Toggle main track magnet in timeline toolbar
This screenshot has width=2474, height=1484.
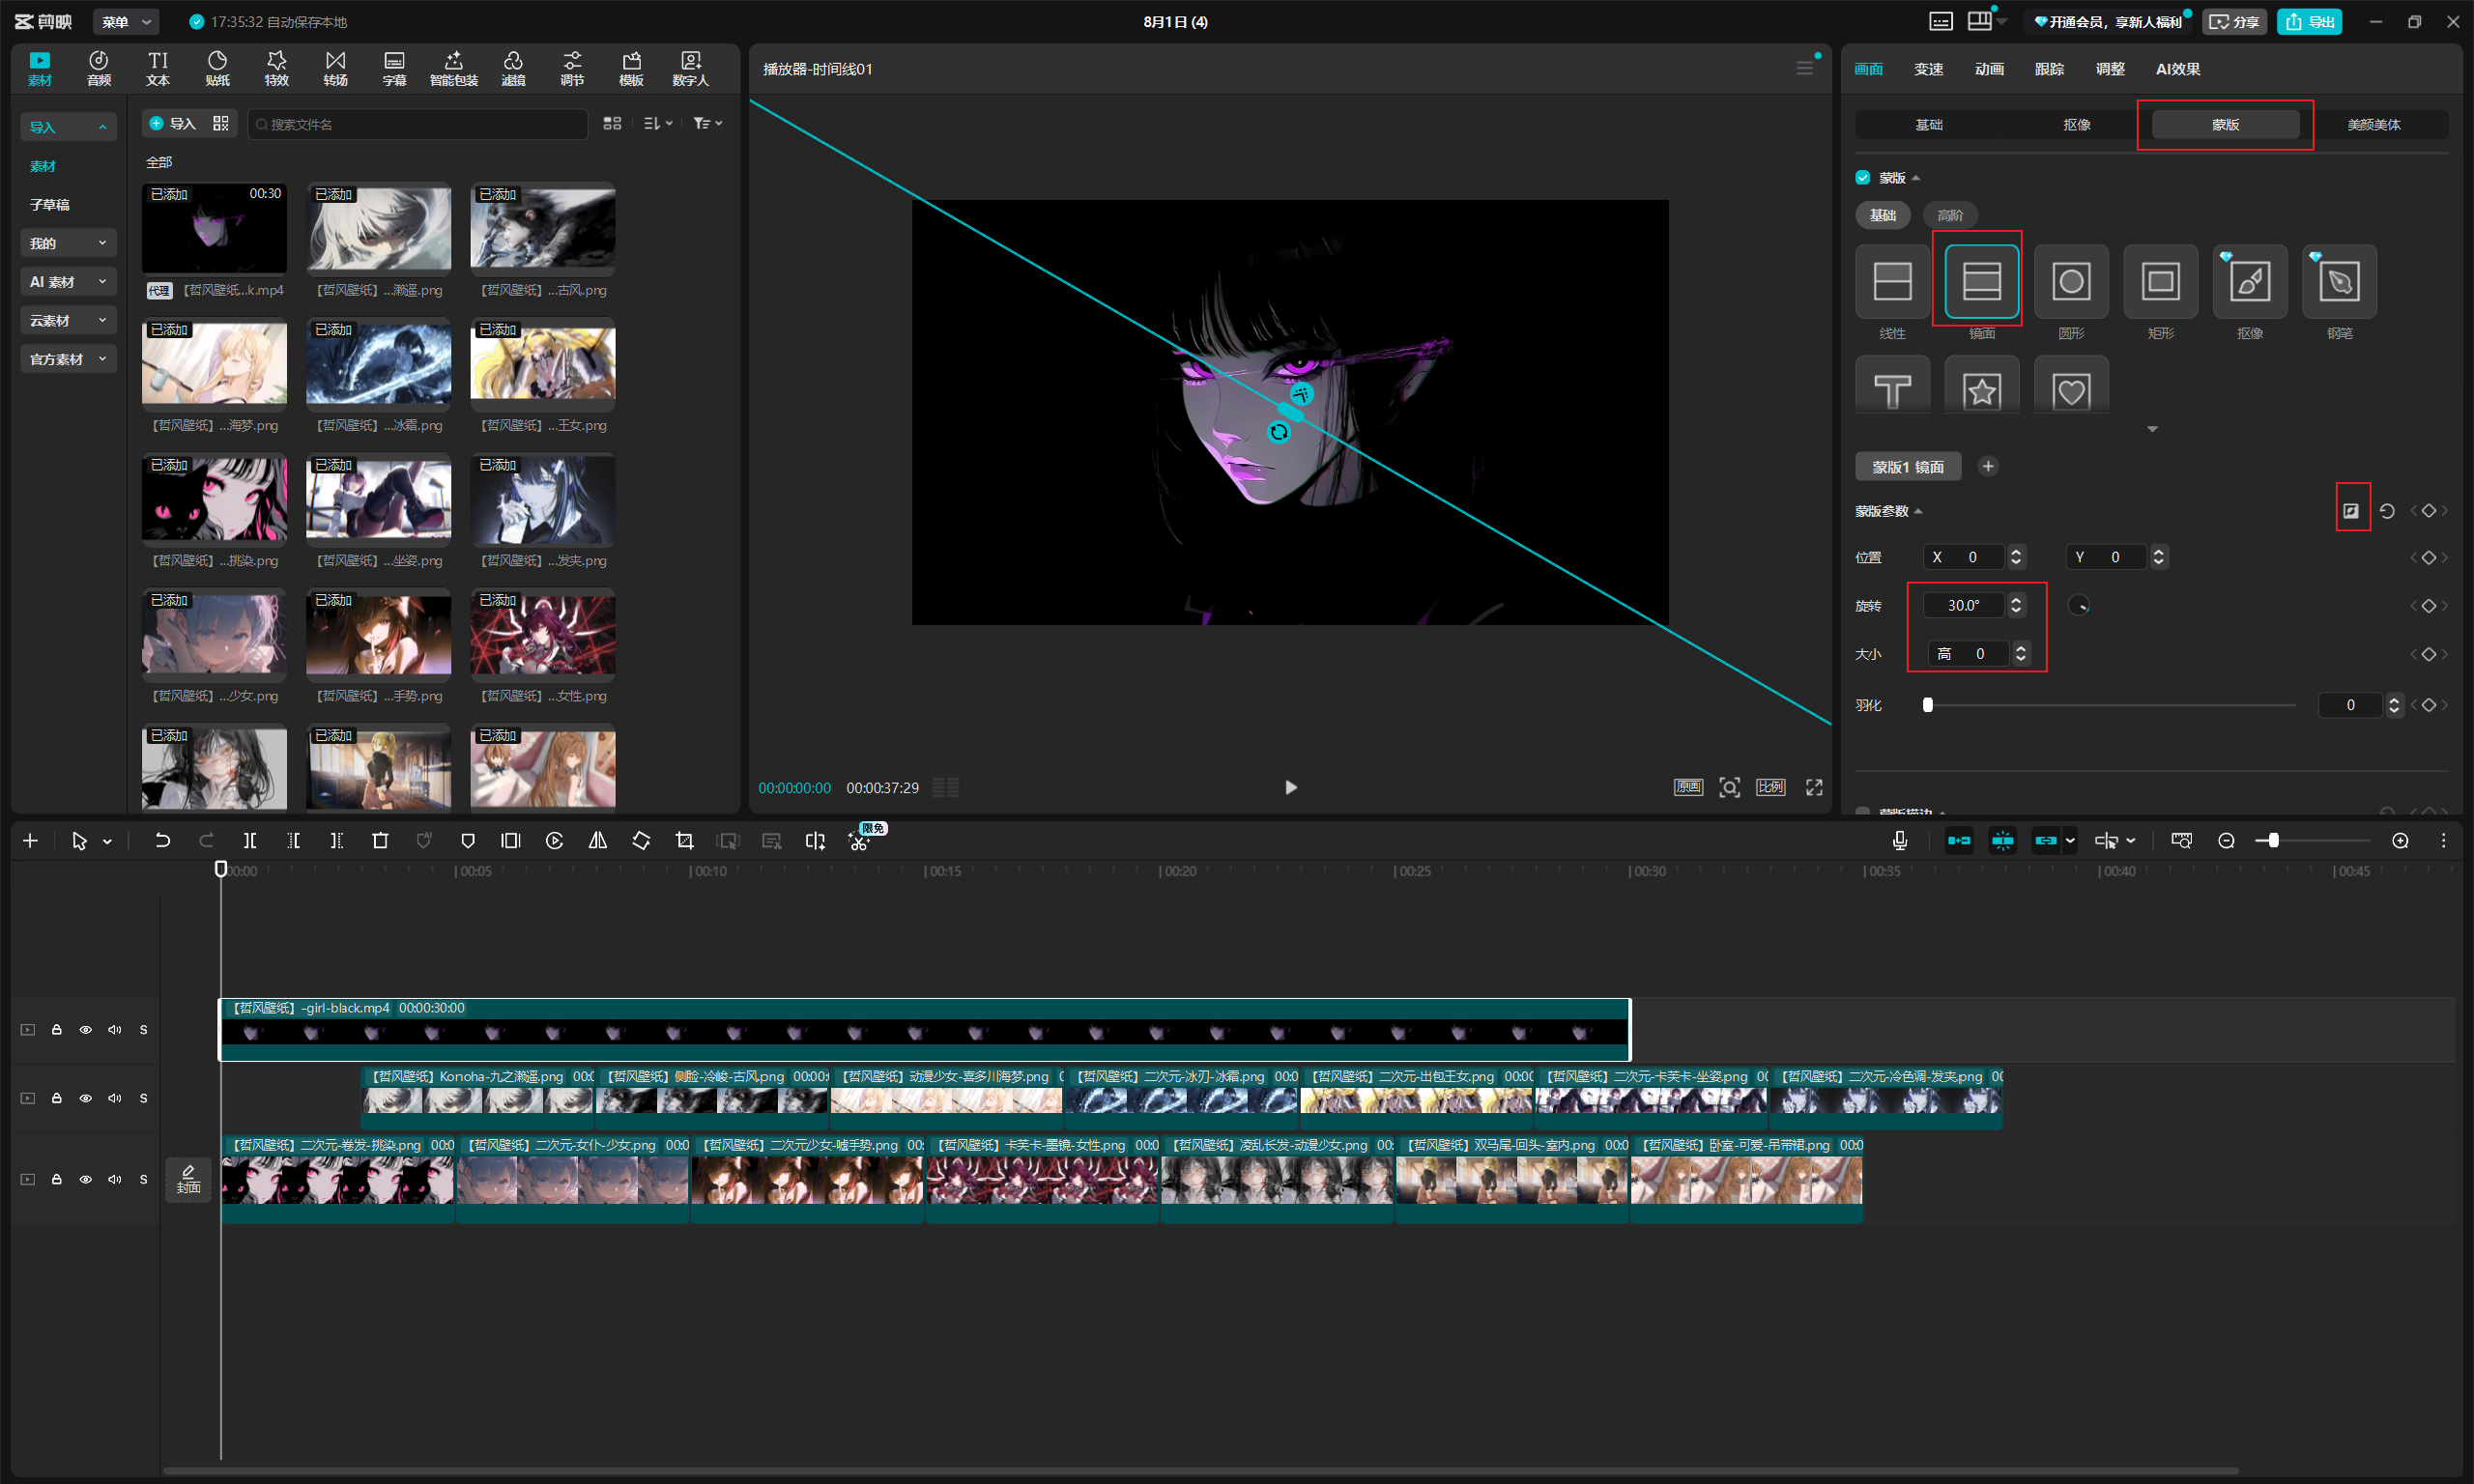click(1959, 841)
